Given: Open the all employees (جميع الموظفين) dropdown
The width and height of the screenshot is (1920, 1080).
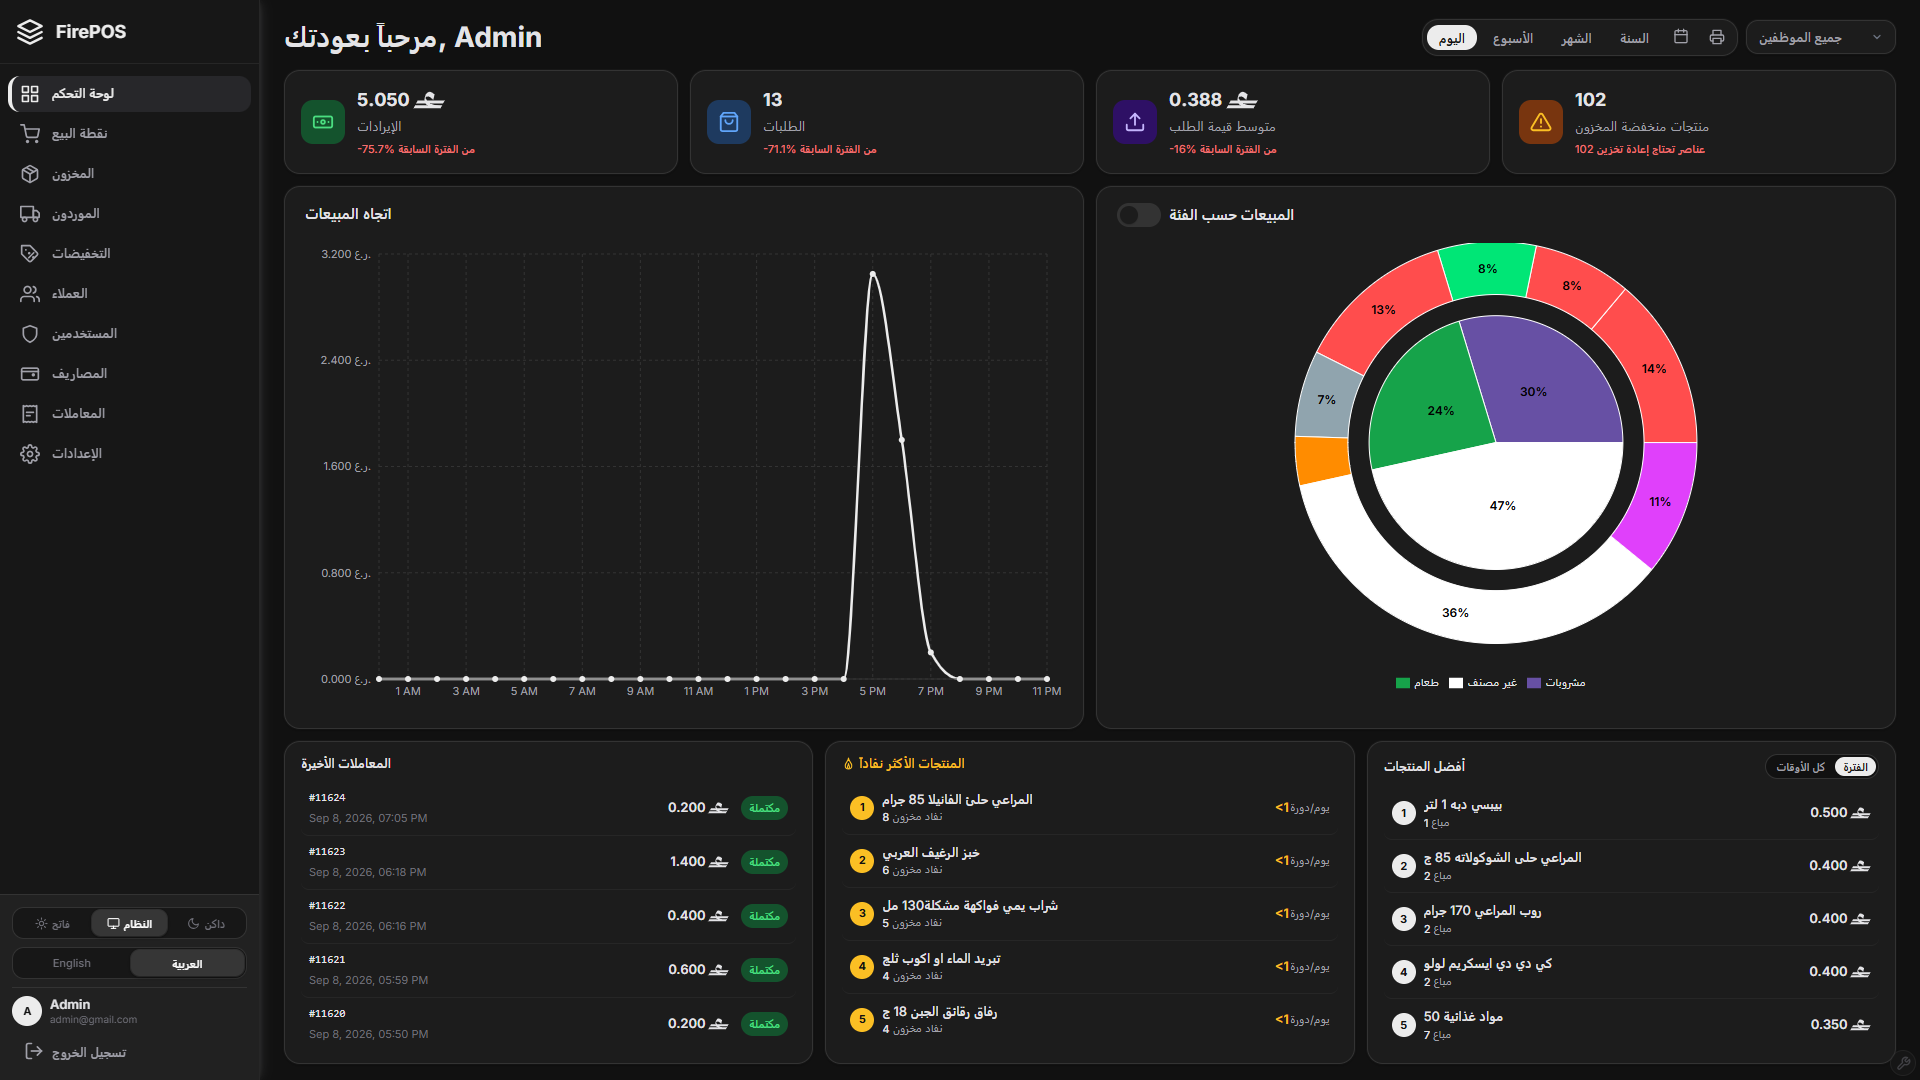Looking at the screenshot, I should click(x=1820, y=38).
